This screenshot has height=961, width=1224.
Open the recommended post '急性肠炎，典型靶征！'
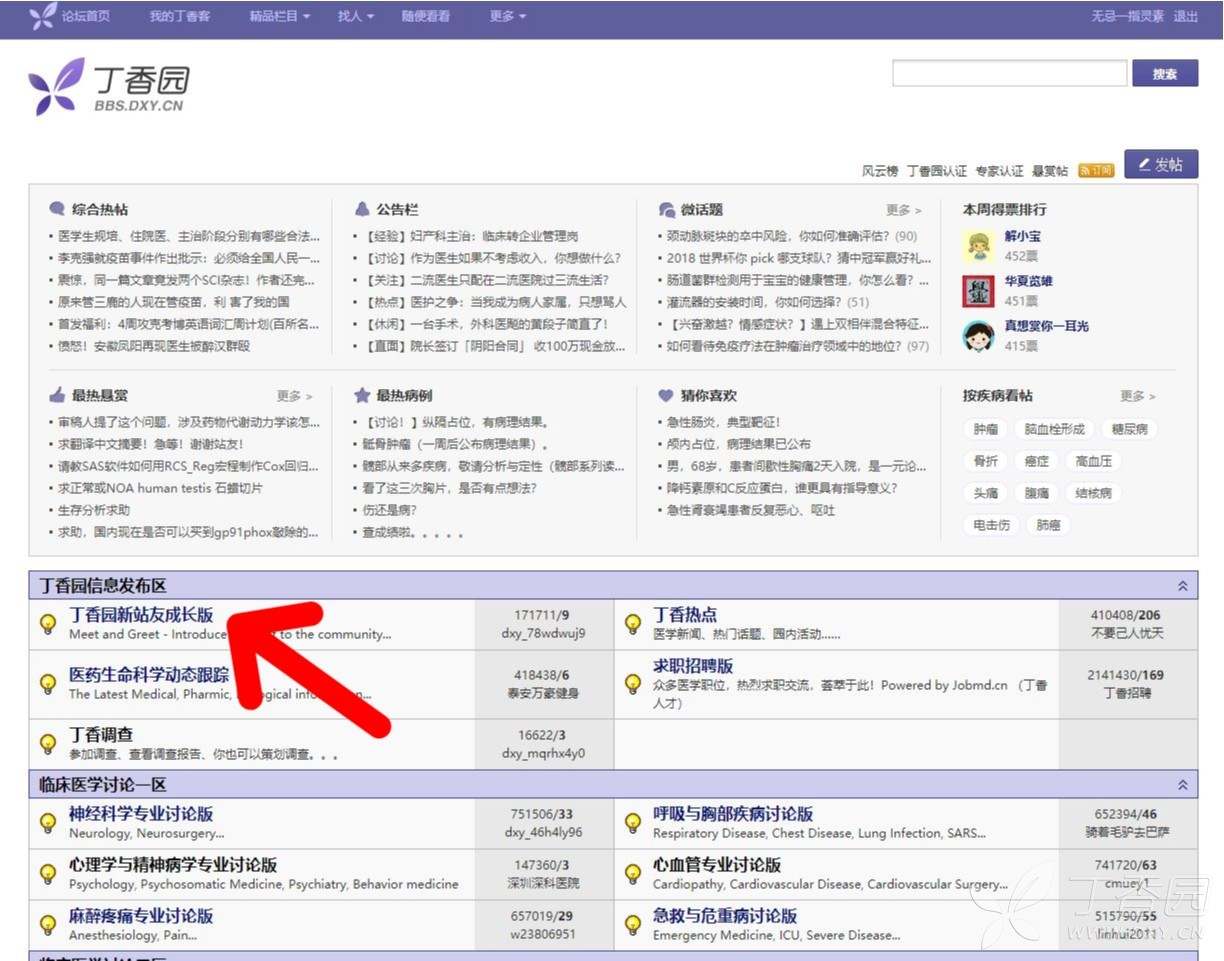724,422
